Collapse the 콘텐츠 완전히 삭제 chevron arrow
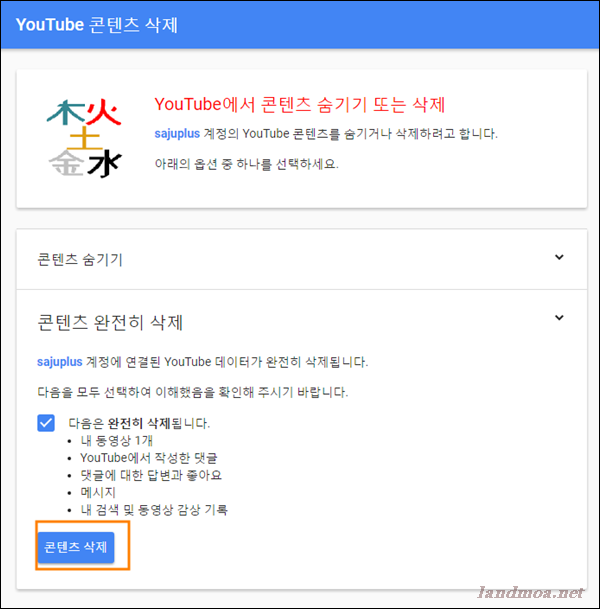The width and height of the screenshot is (600, 609). point(559,318)
